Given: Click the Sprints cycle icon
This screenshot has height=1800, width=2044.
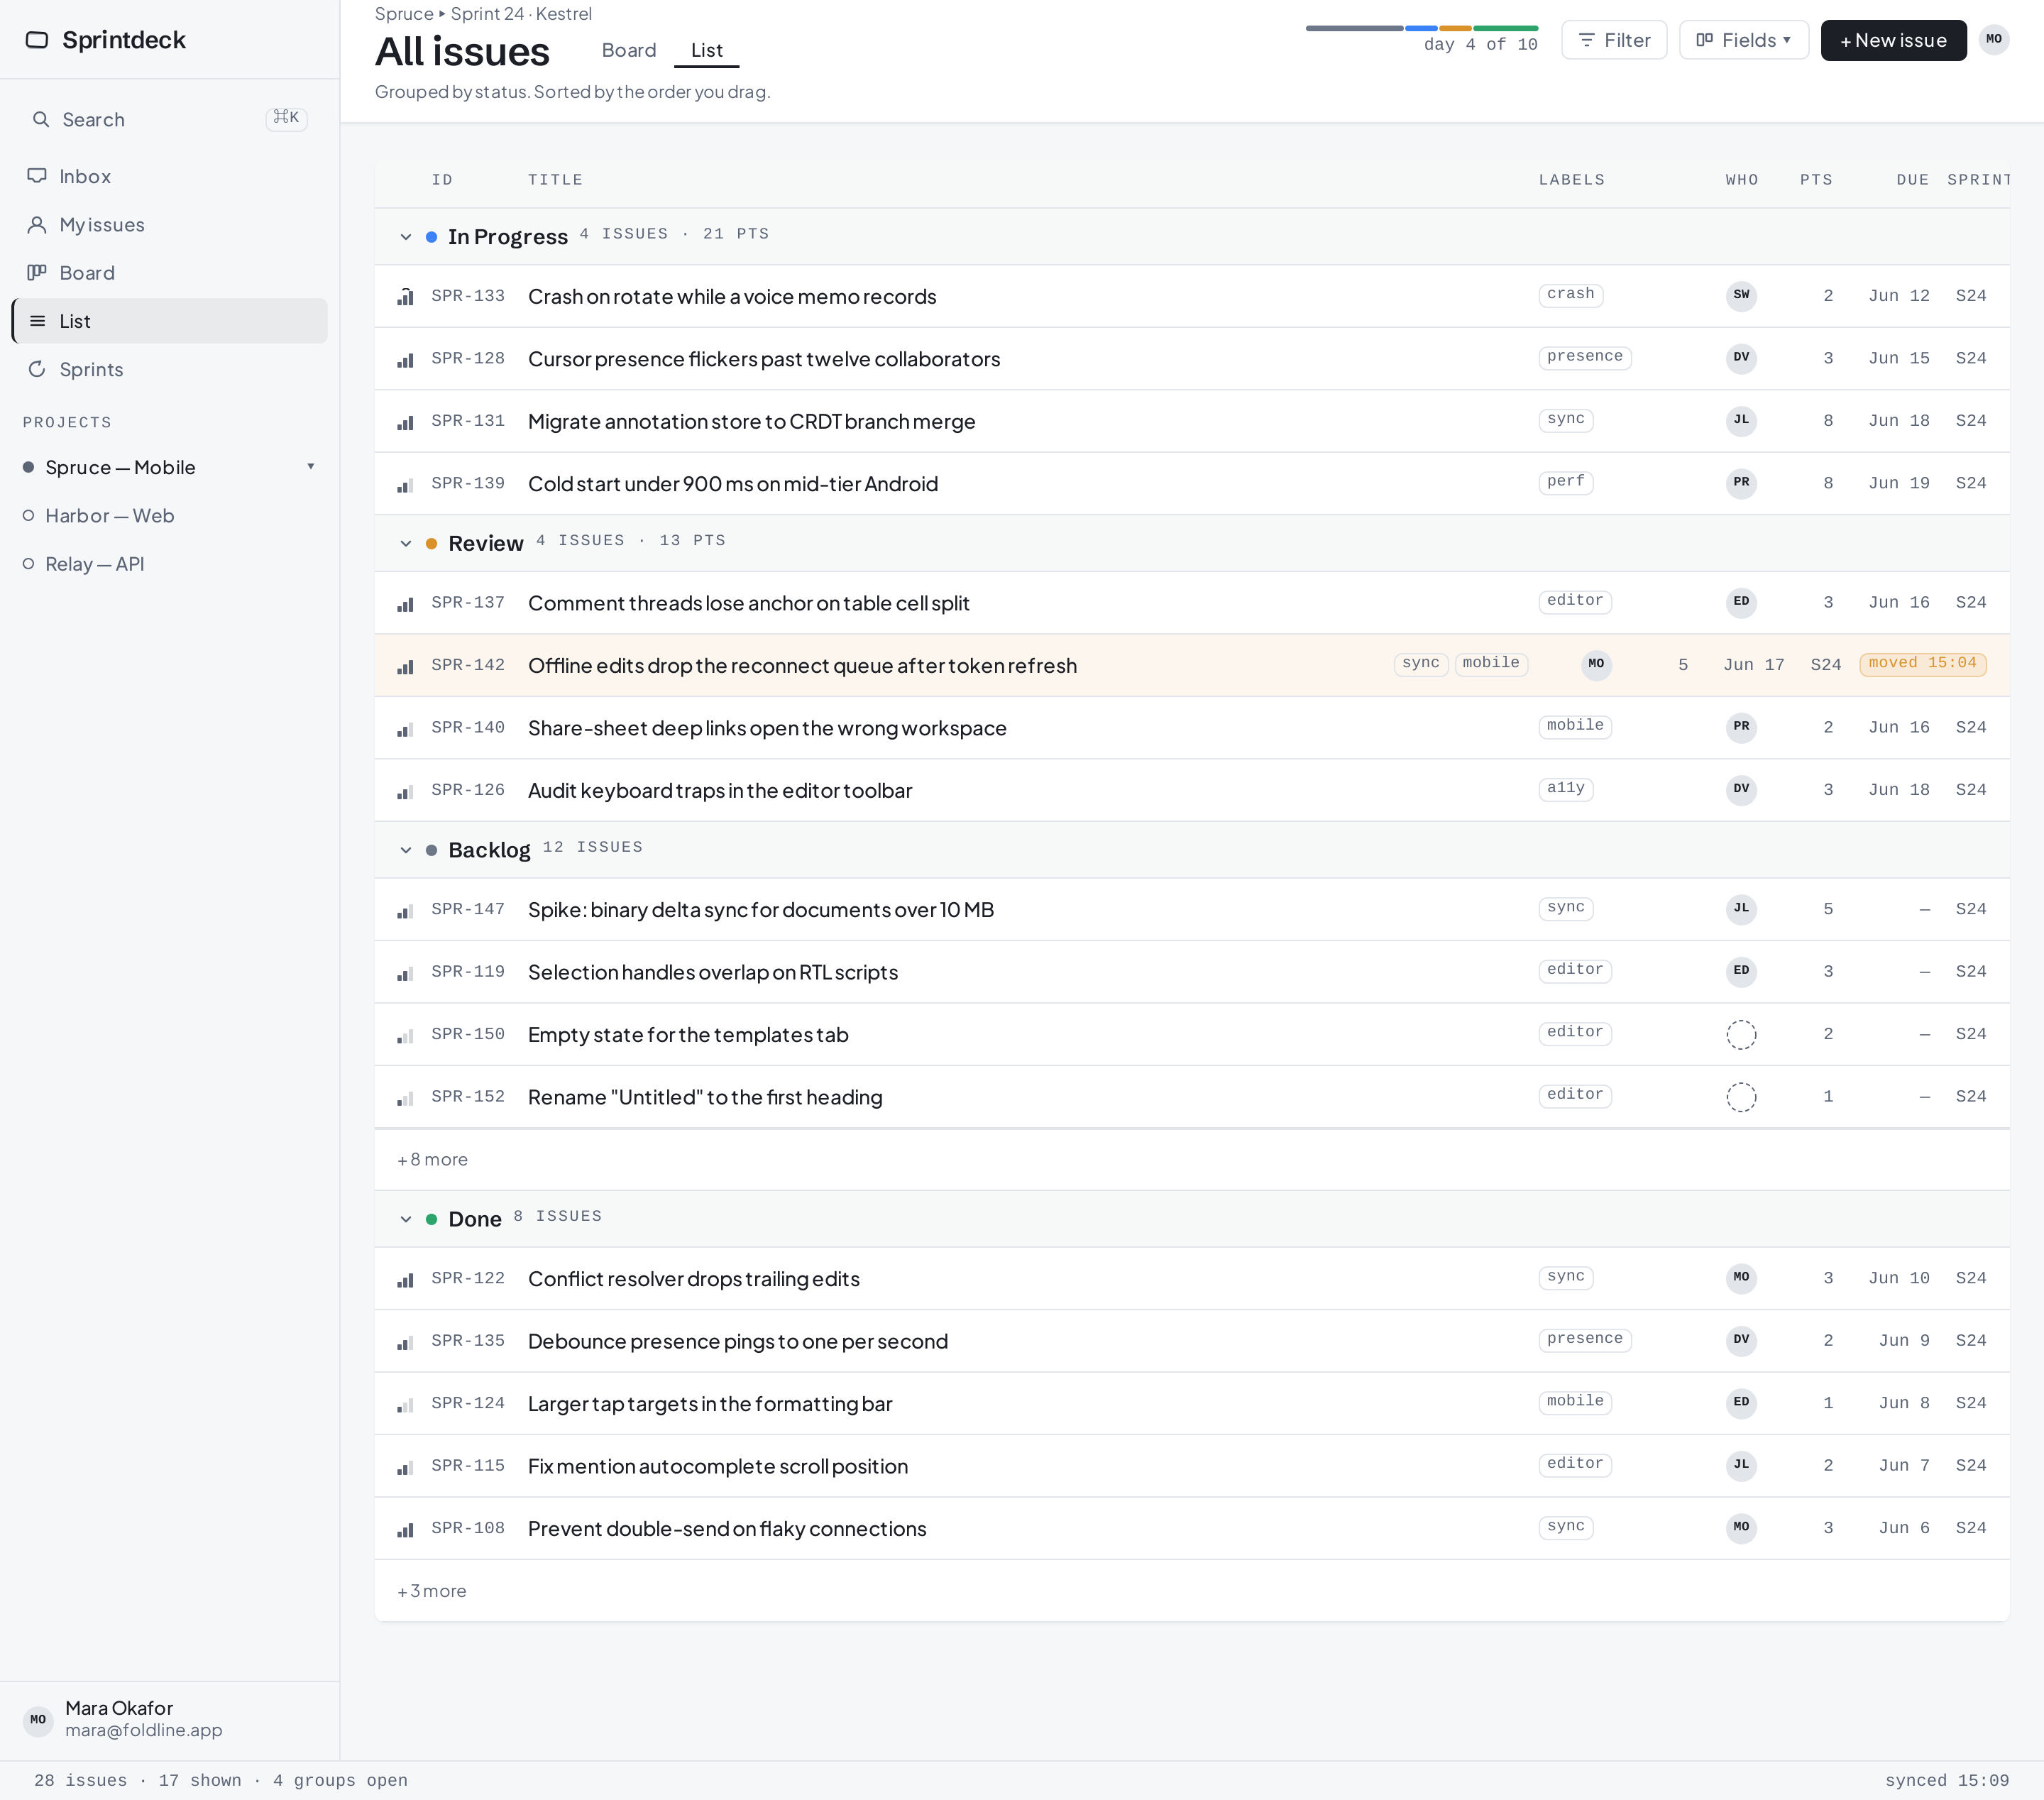Looking at the screenshot, I should (37, 369).
